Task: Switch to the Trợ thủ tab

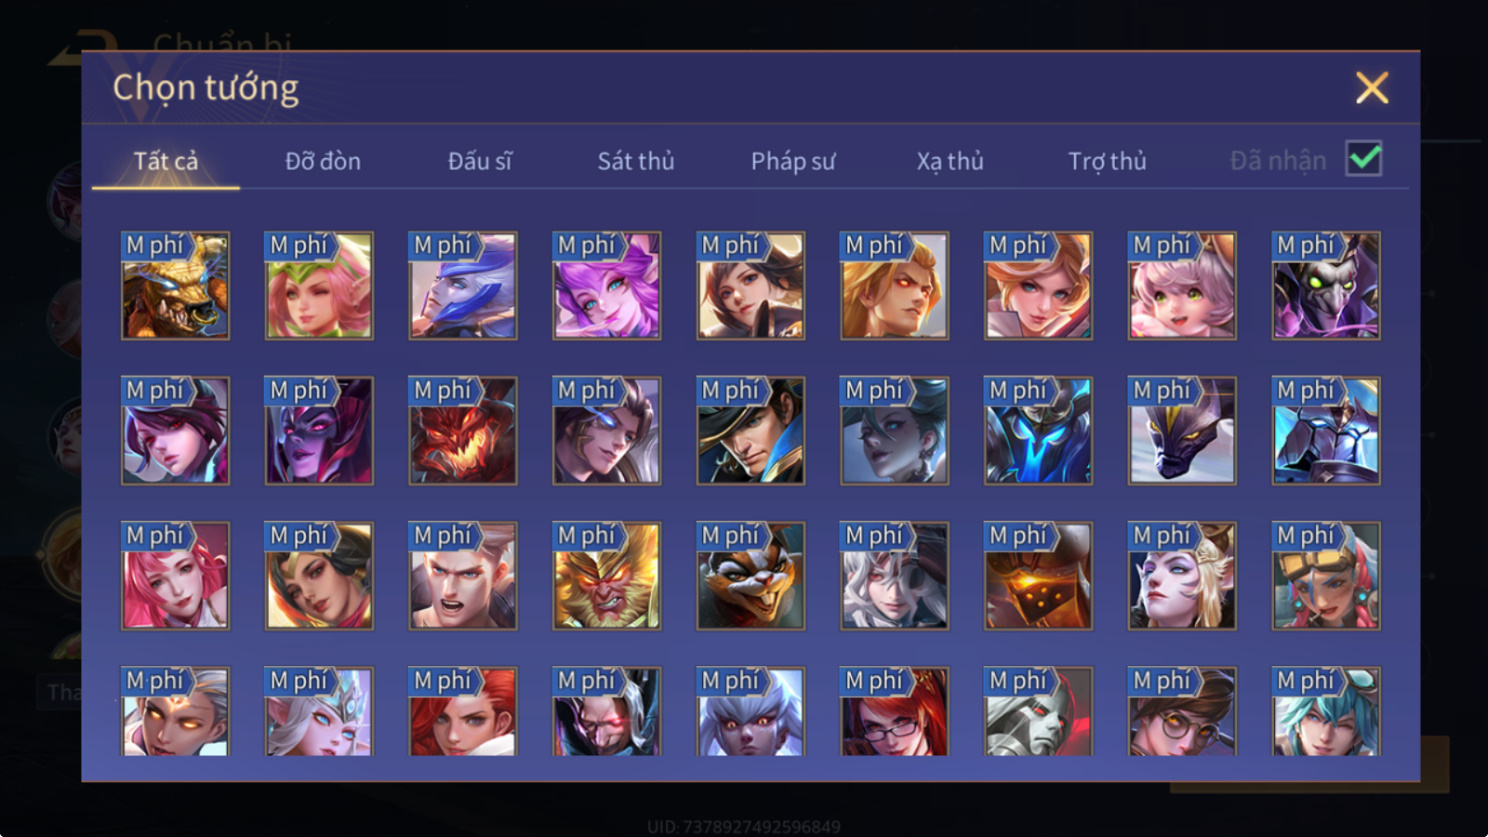Action: coord(1107,161)
